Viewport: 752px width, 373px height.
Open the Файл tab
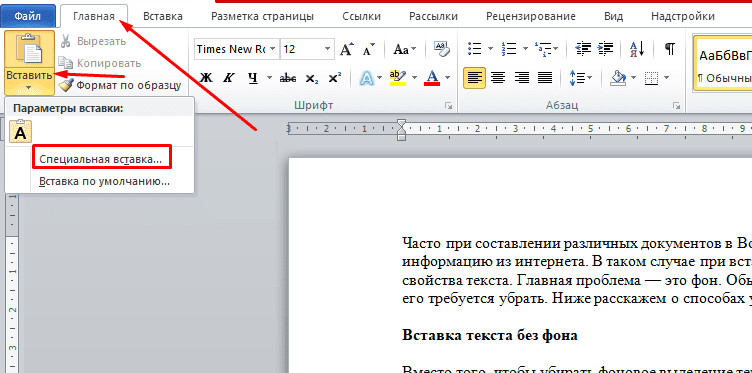27,16
